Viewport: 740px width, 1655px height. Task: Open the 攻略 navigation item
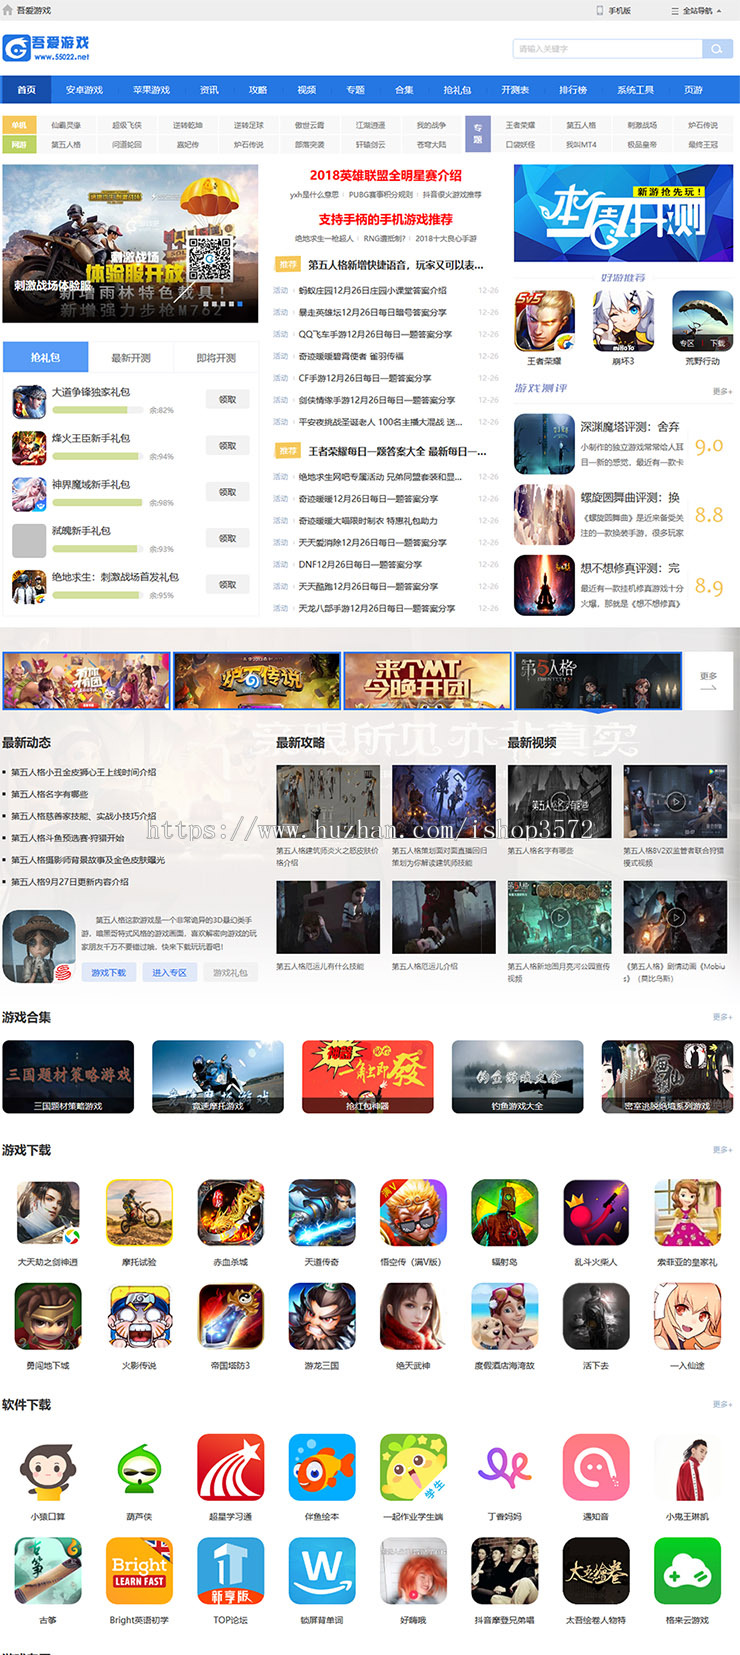pyautogui.click(x=258, y=90)
